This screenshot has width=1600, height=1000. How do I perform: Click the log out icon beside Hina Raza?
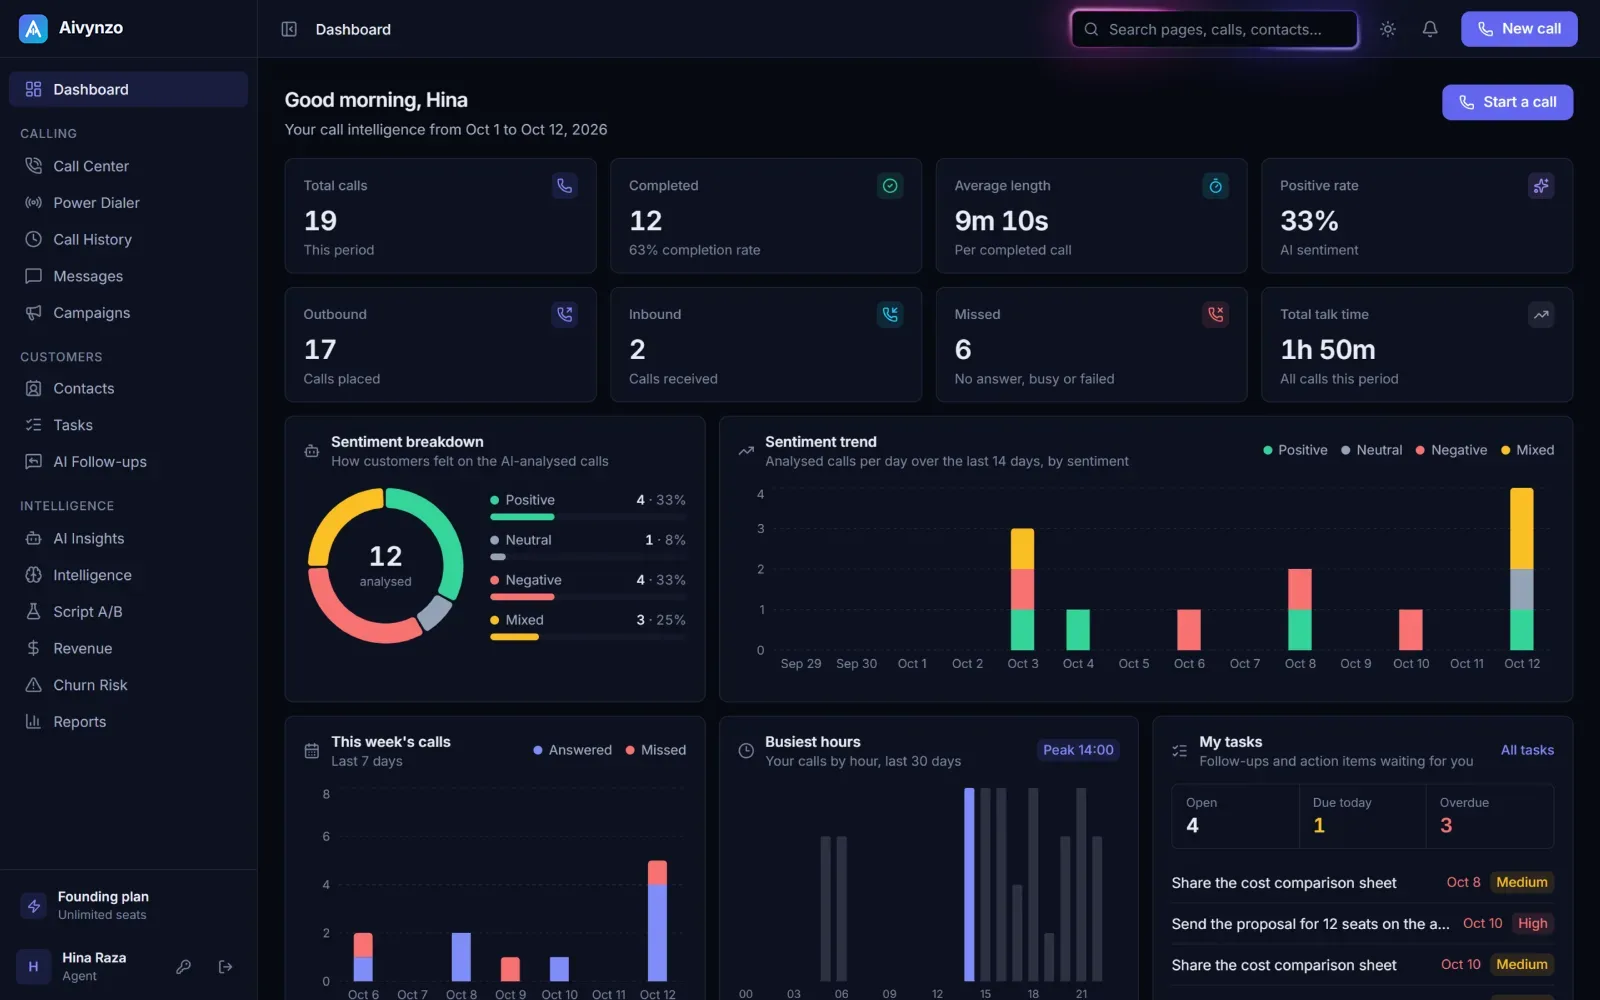(225, 966)
